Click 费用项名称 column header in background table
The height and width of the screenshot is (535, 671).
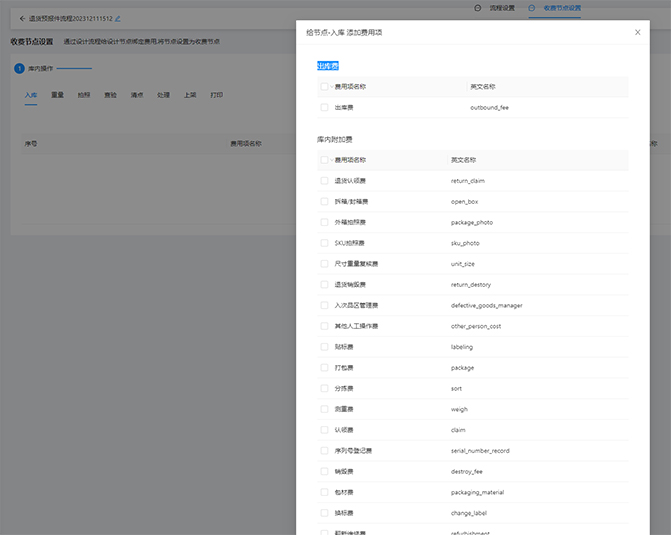[x=246, y=144]
